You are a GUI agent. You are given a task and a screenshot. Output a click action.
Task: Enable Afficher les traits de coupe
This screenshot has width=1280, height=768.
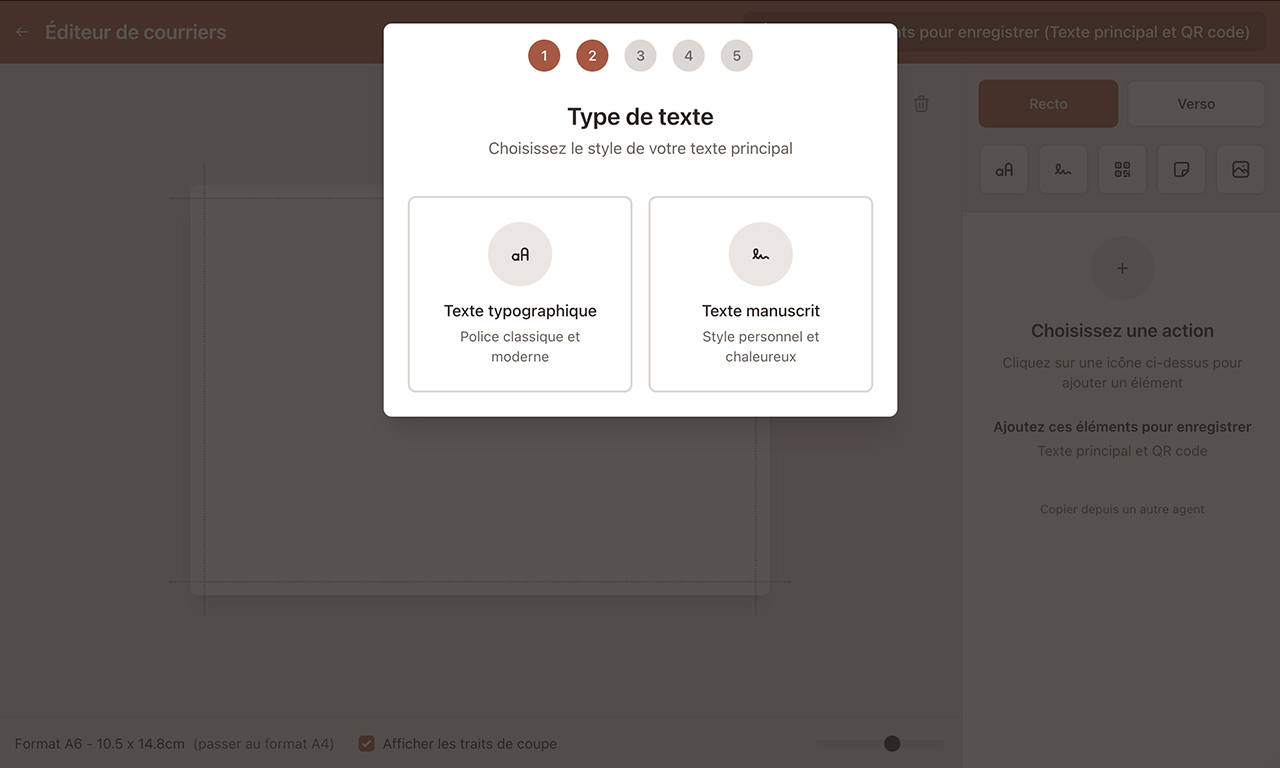(x=367, y=743)
